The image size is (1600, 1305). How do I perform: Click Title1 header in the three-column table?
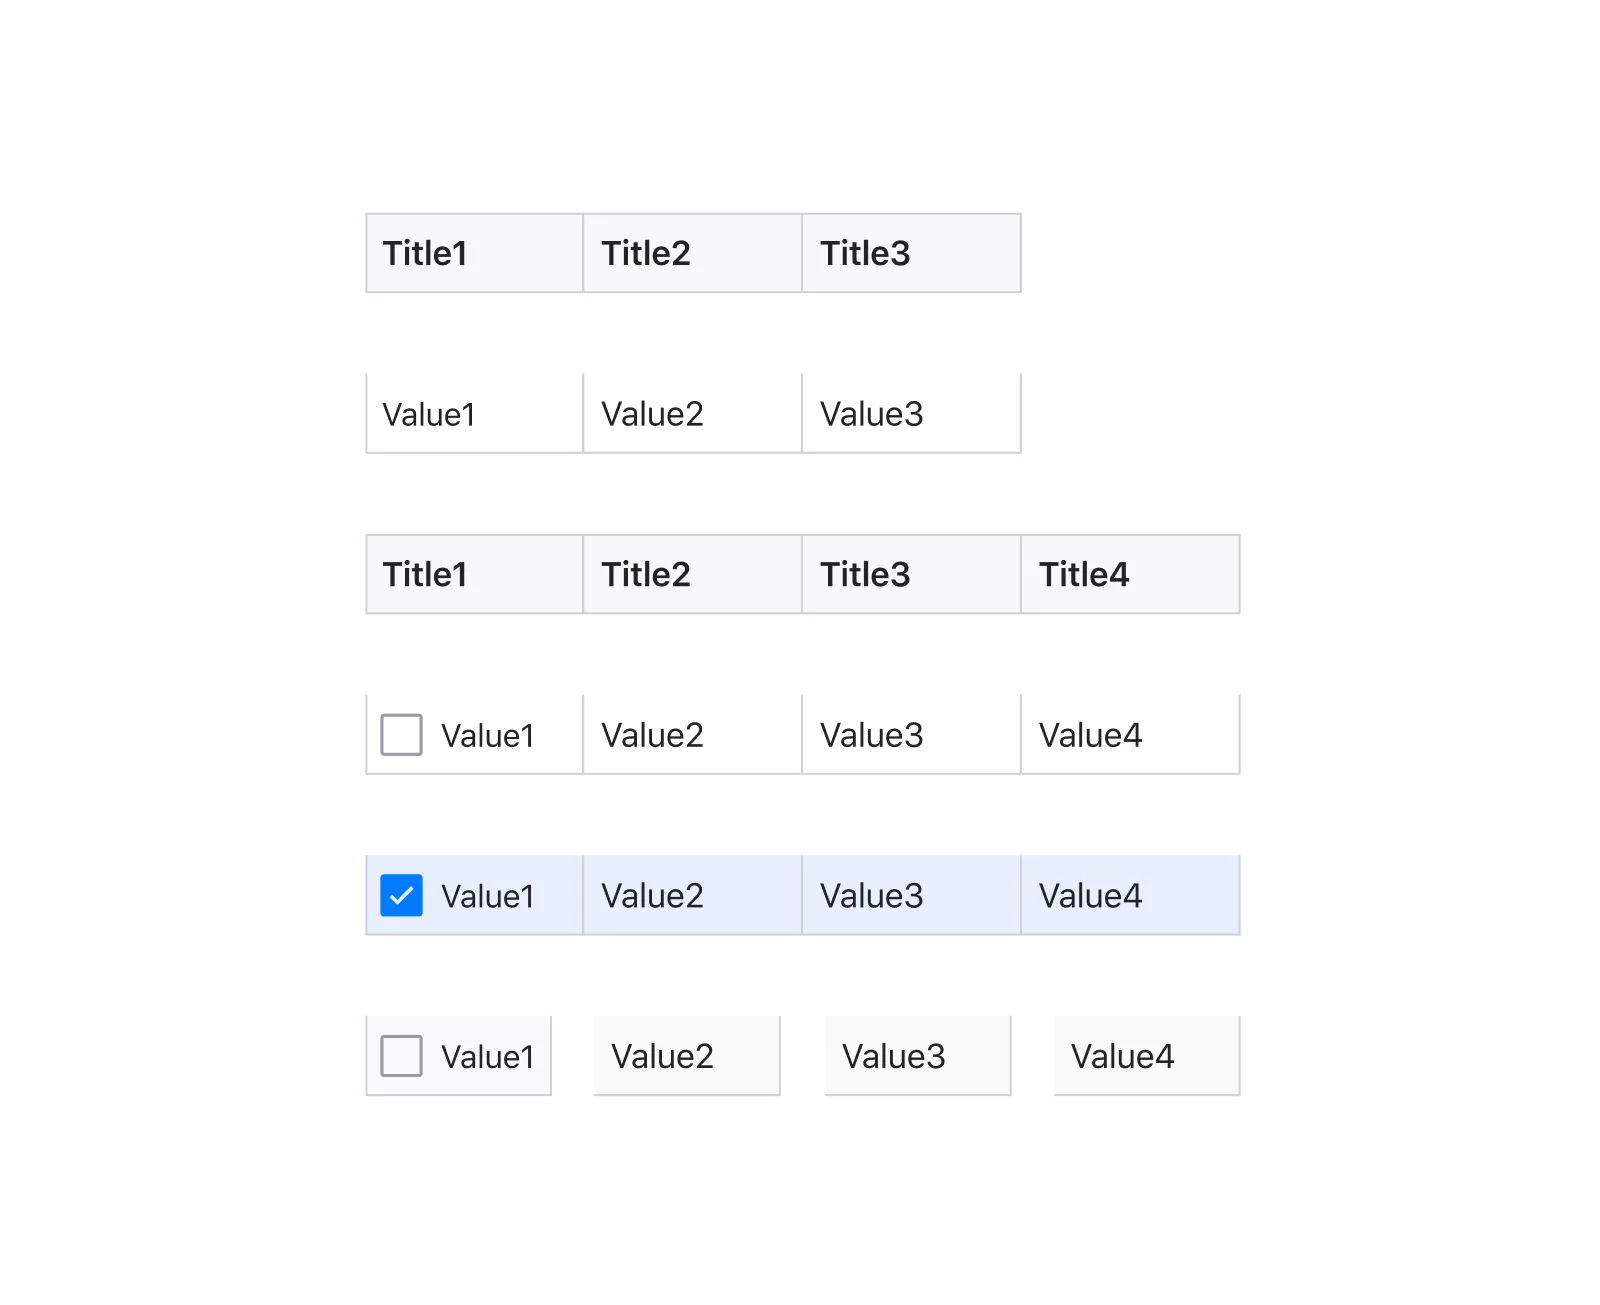475,253
